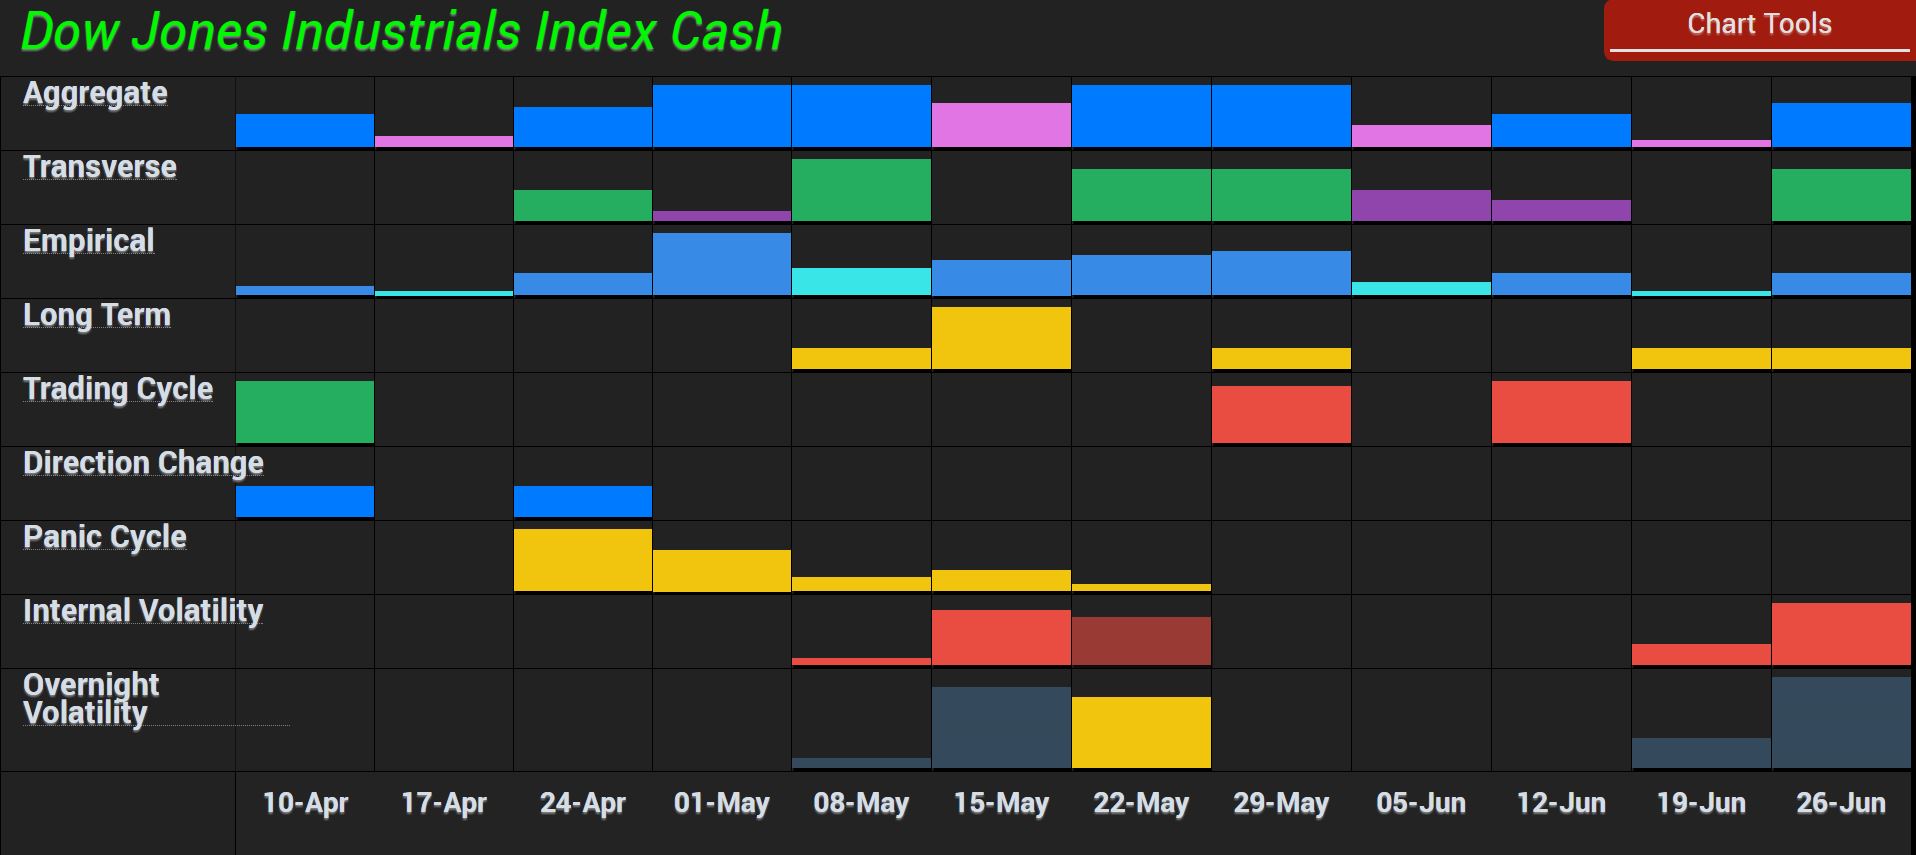Select the Direction Change label
The image size is (1916, 855).
pyautogui.click(x=143, y=464)
